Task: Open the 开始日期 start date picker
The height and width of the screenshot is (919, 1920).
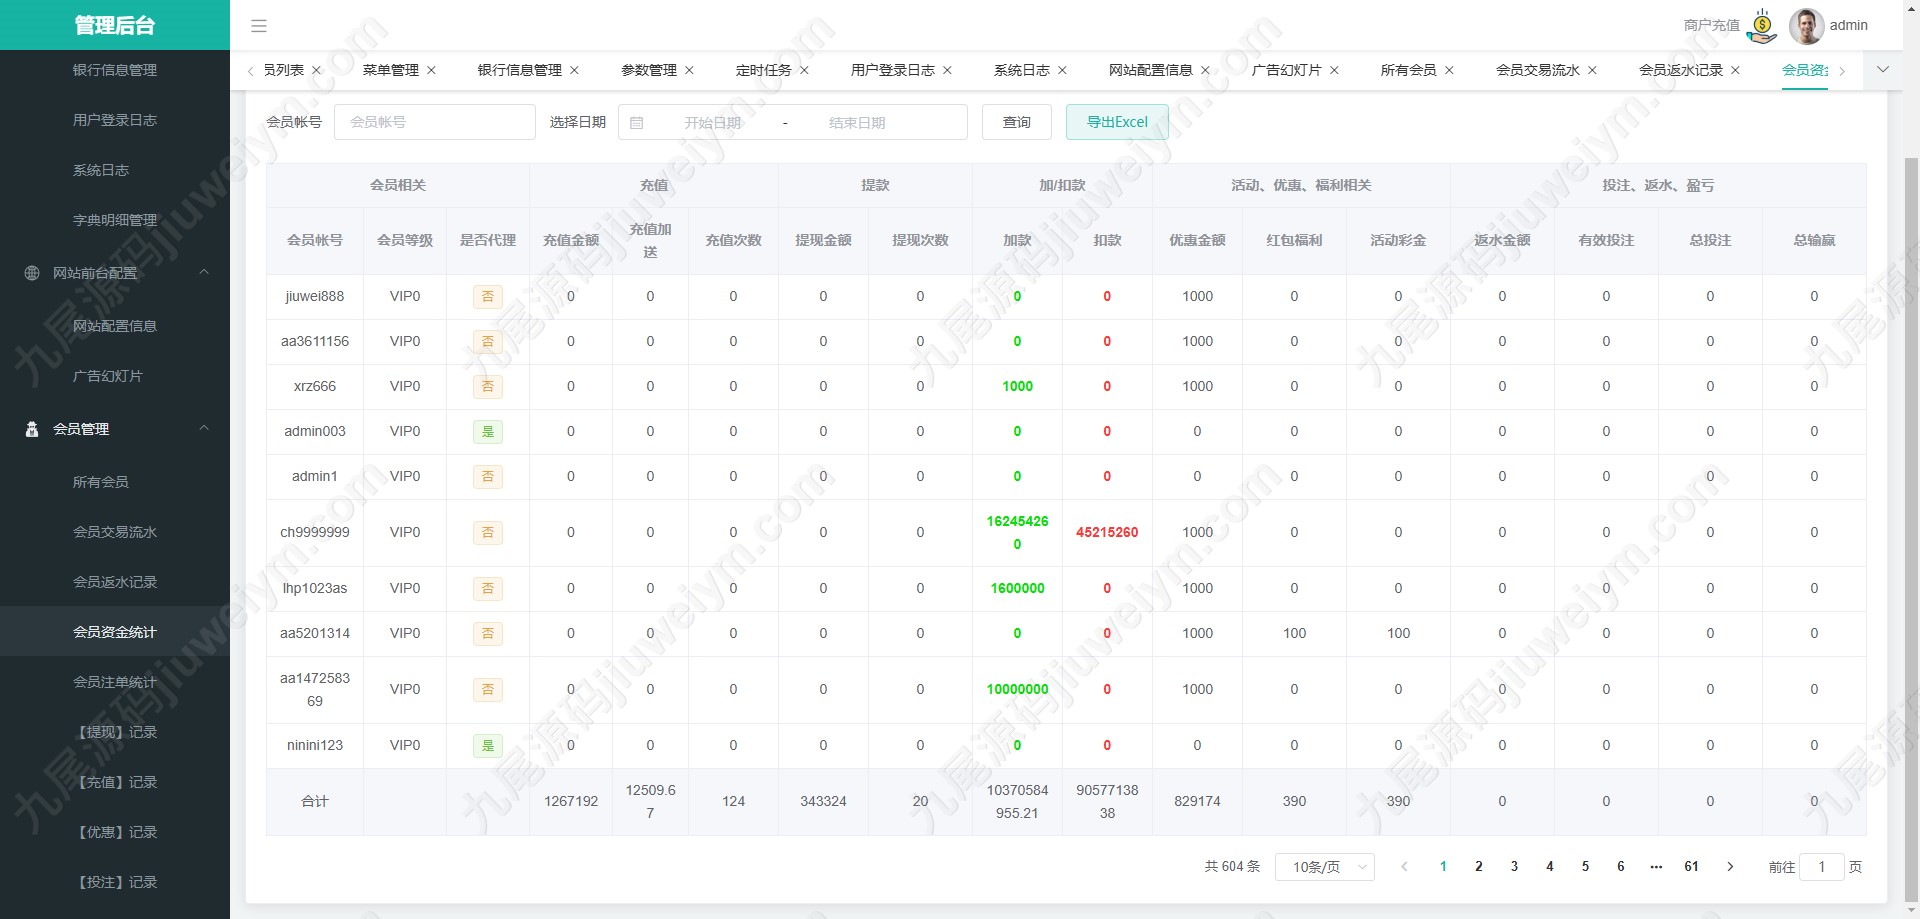Action: pos(712,123)
